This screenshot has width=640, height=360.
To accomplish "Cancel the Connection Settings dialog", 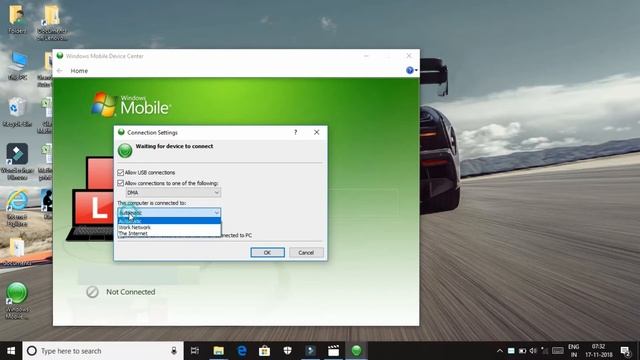I will 306,253.
